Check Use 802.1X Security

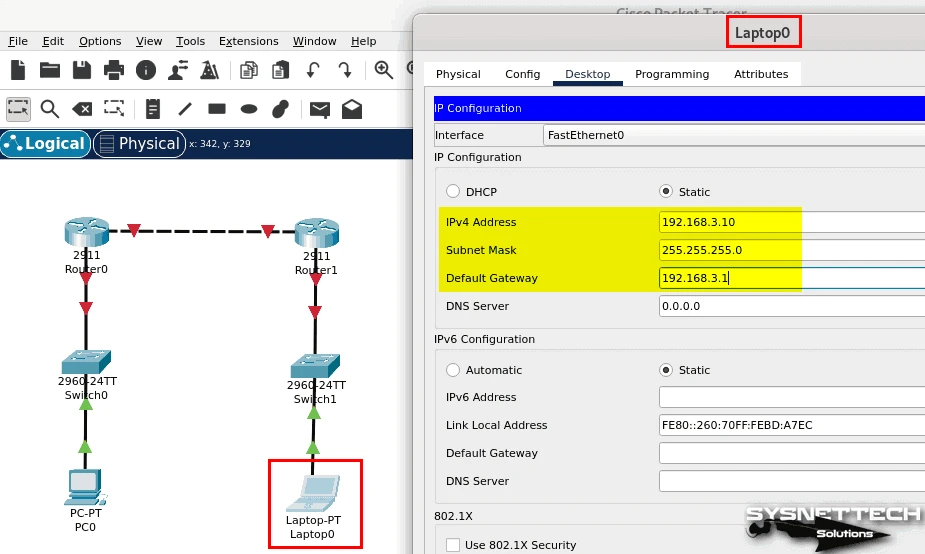454,545
